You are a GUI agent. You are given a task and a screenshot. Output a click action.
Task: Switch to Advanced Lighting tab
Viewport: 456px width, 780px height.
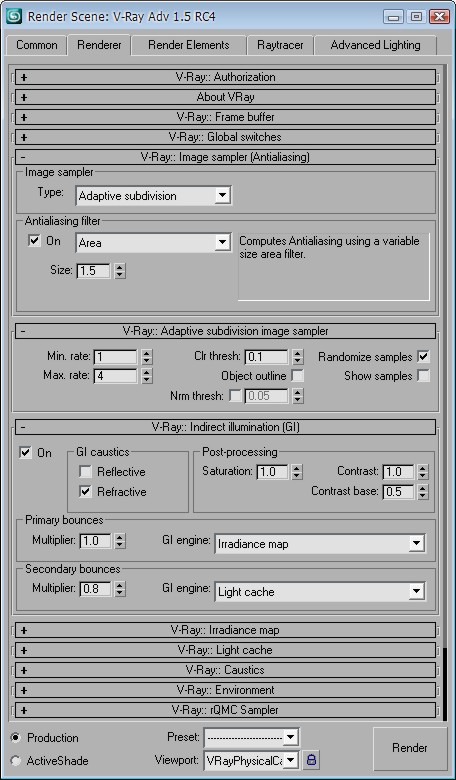click(375, 45)
